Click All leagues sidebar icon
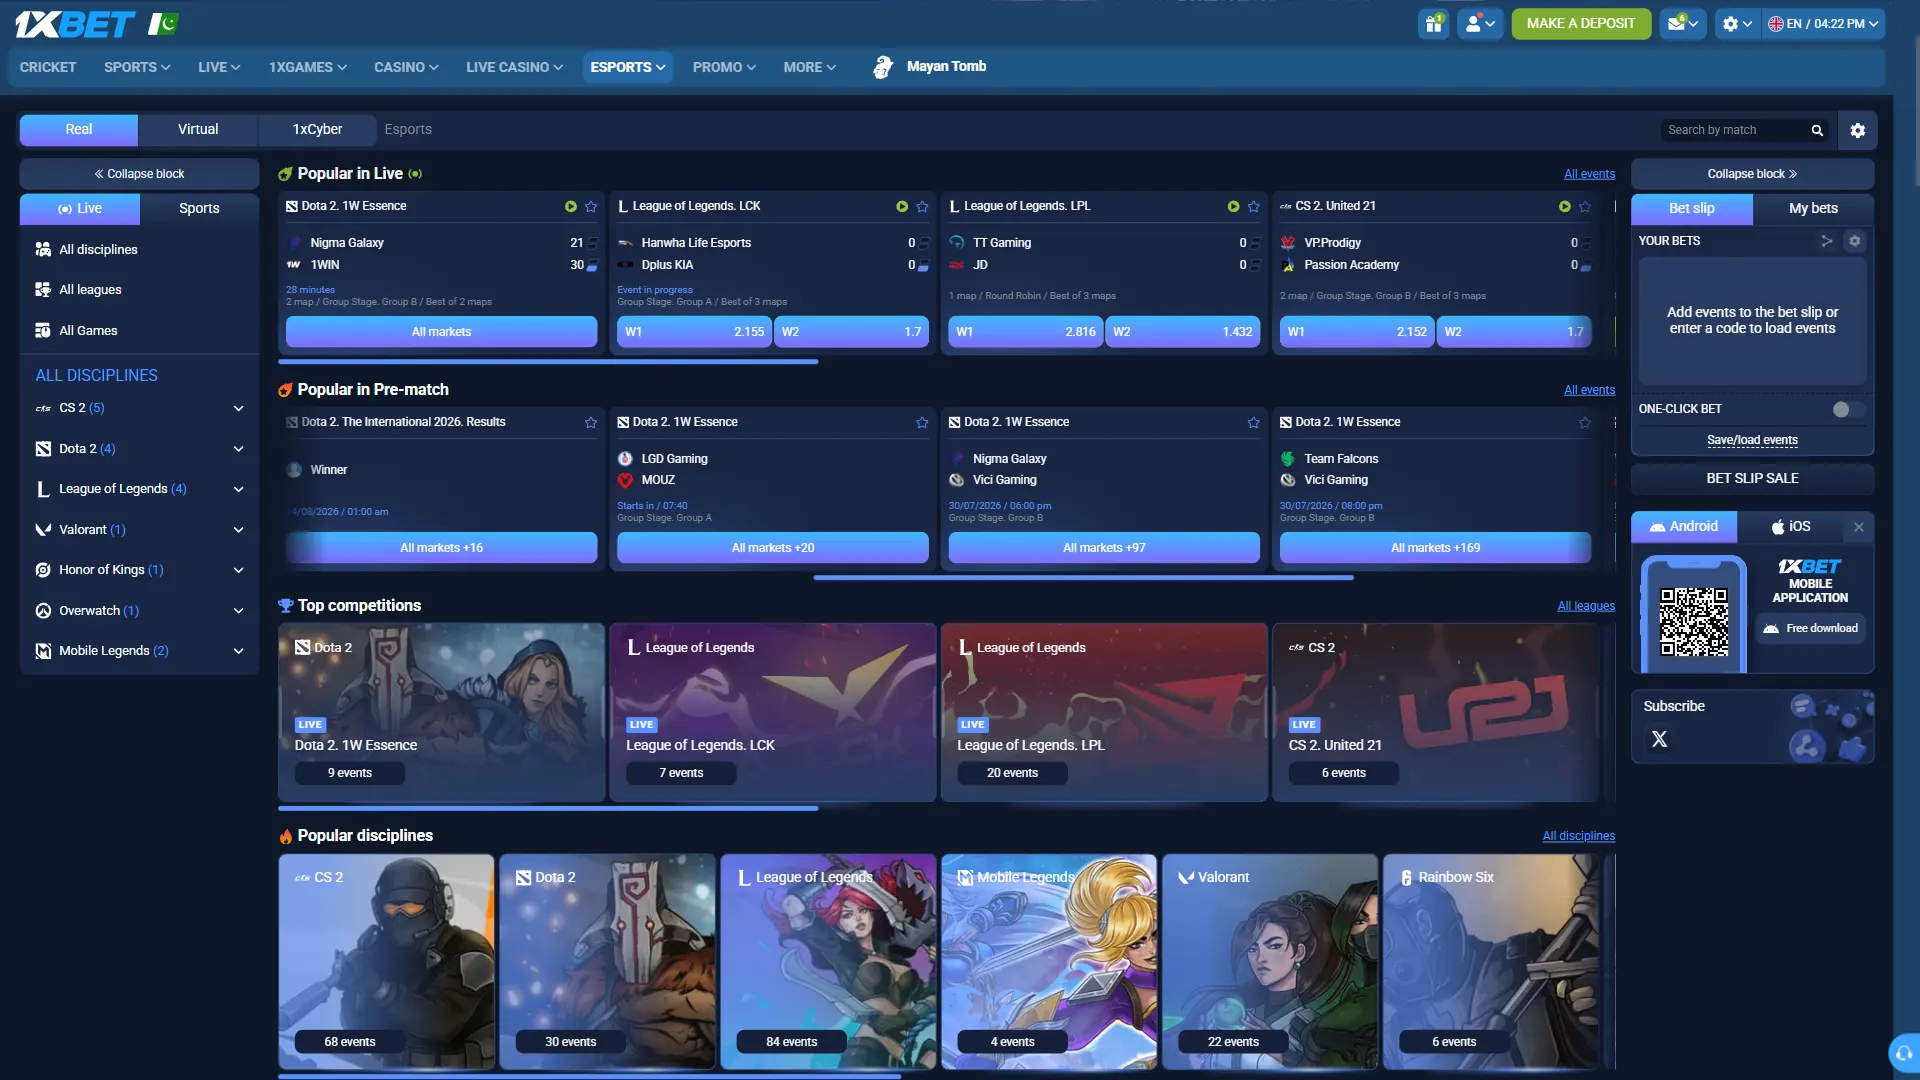This screenshot has width=1920, height=1080. (43, 290)
